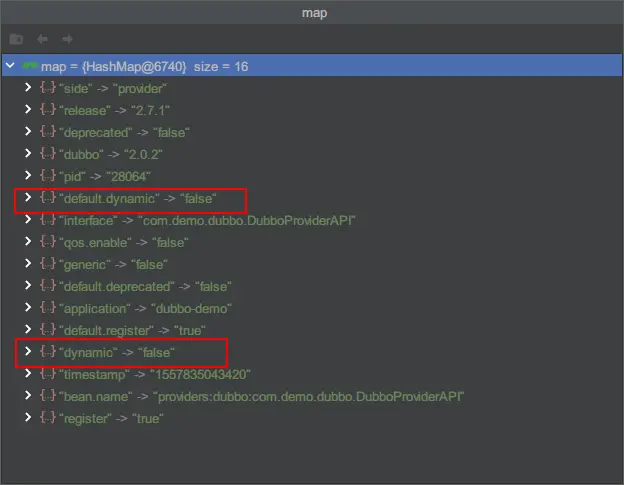Click the entry icon beside "bean.name"

coord(48,395)
